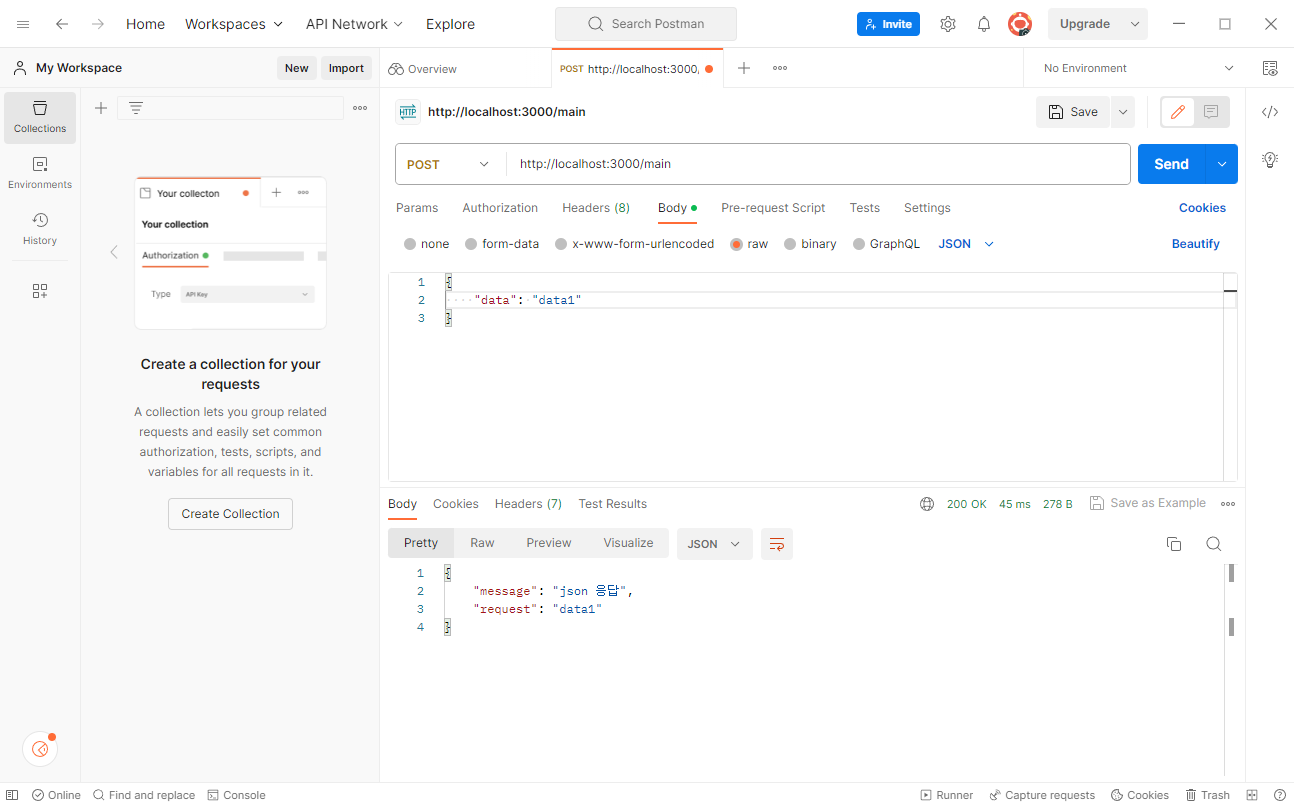Open the raw body JSON format dropdown
Viewport: 1294px width, 807px height.
coord(966,244)
